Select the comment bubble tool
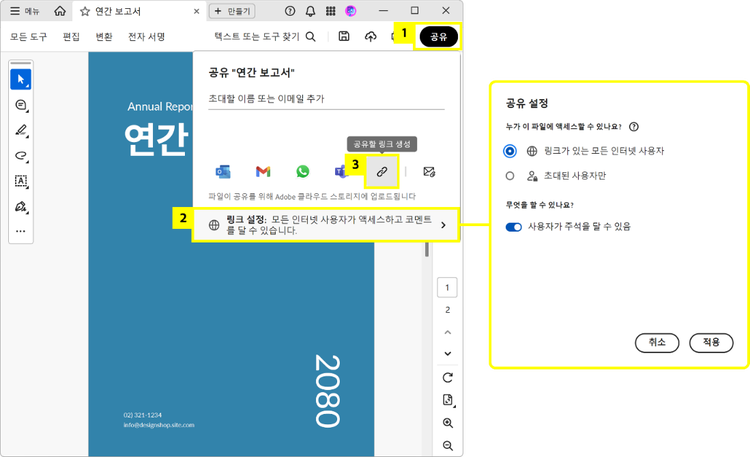Image resolution: width=750 pixels, height=457 pixels. pos(21,105)
